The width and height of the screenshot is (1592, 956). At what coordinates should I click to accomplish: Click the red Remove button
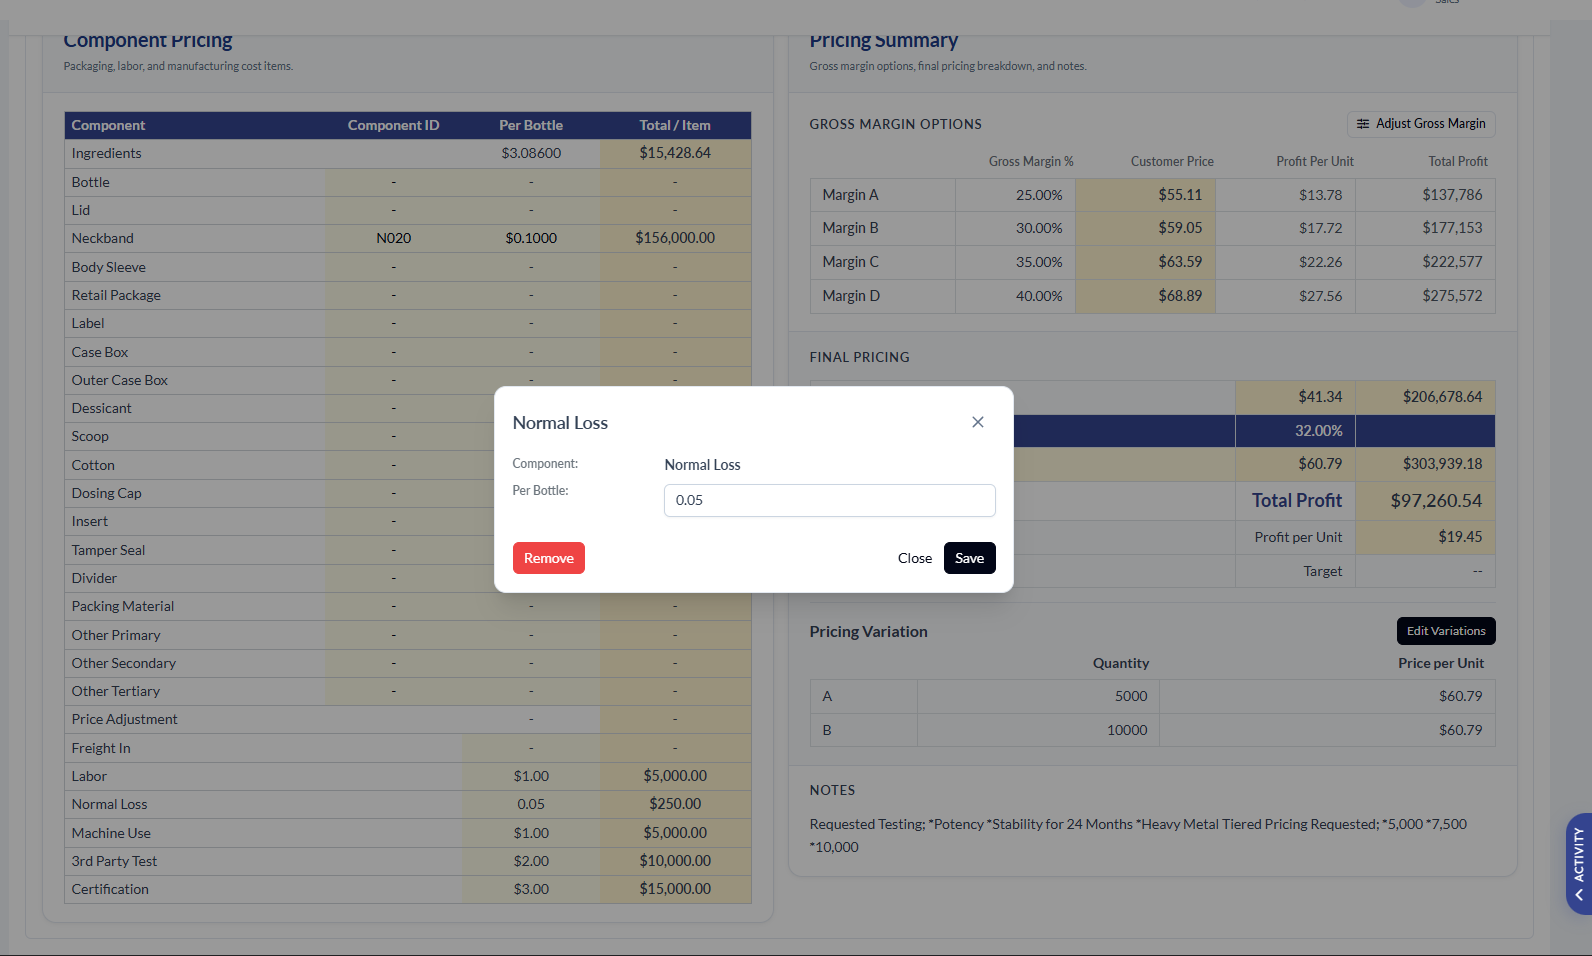click(x=548, y=558)
